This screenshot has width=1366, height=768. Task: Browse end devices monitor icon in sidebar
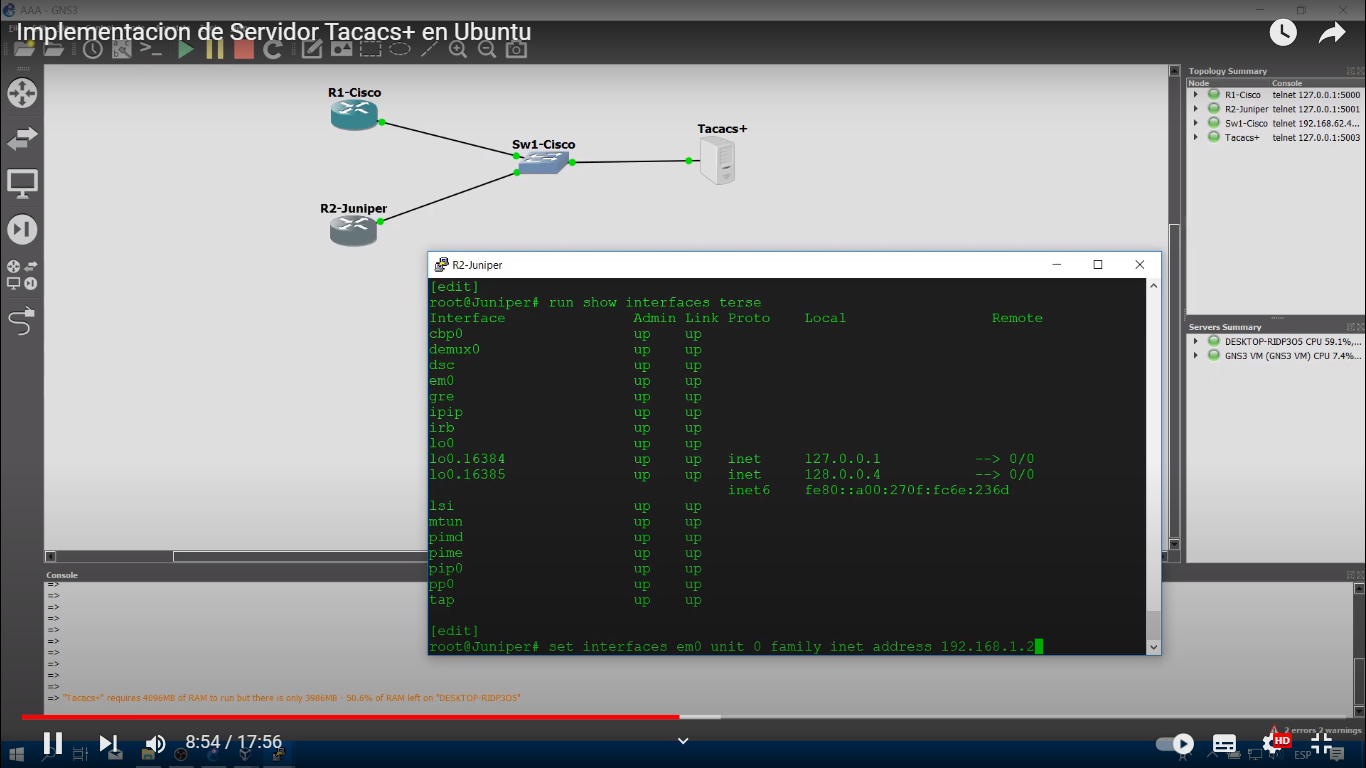pyautogui.click(x=22, y=184)
